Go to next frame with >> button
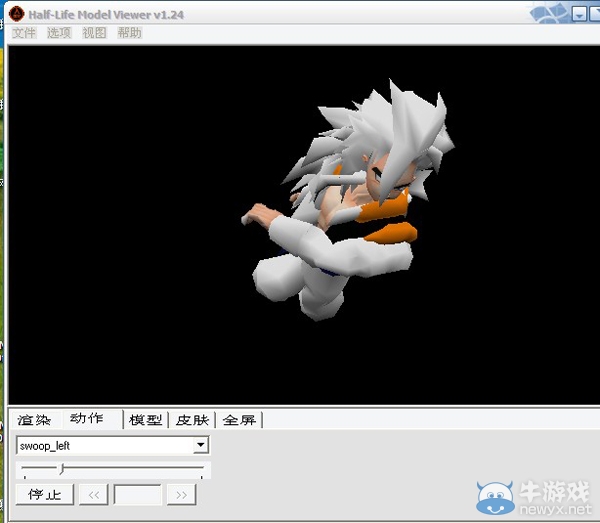600x523 pixels. click(181, 495)
